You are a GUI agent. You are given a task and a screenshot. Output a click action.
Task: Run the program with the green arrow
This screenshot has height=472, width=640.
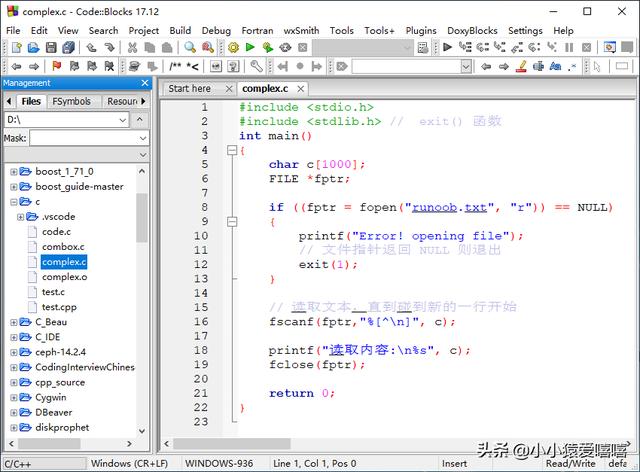tap(250, 48)
